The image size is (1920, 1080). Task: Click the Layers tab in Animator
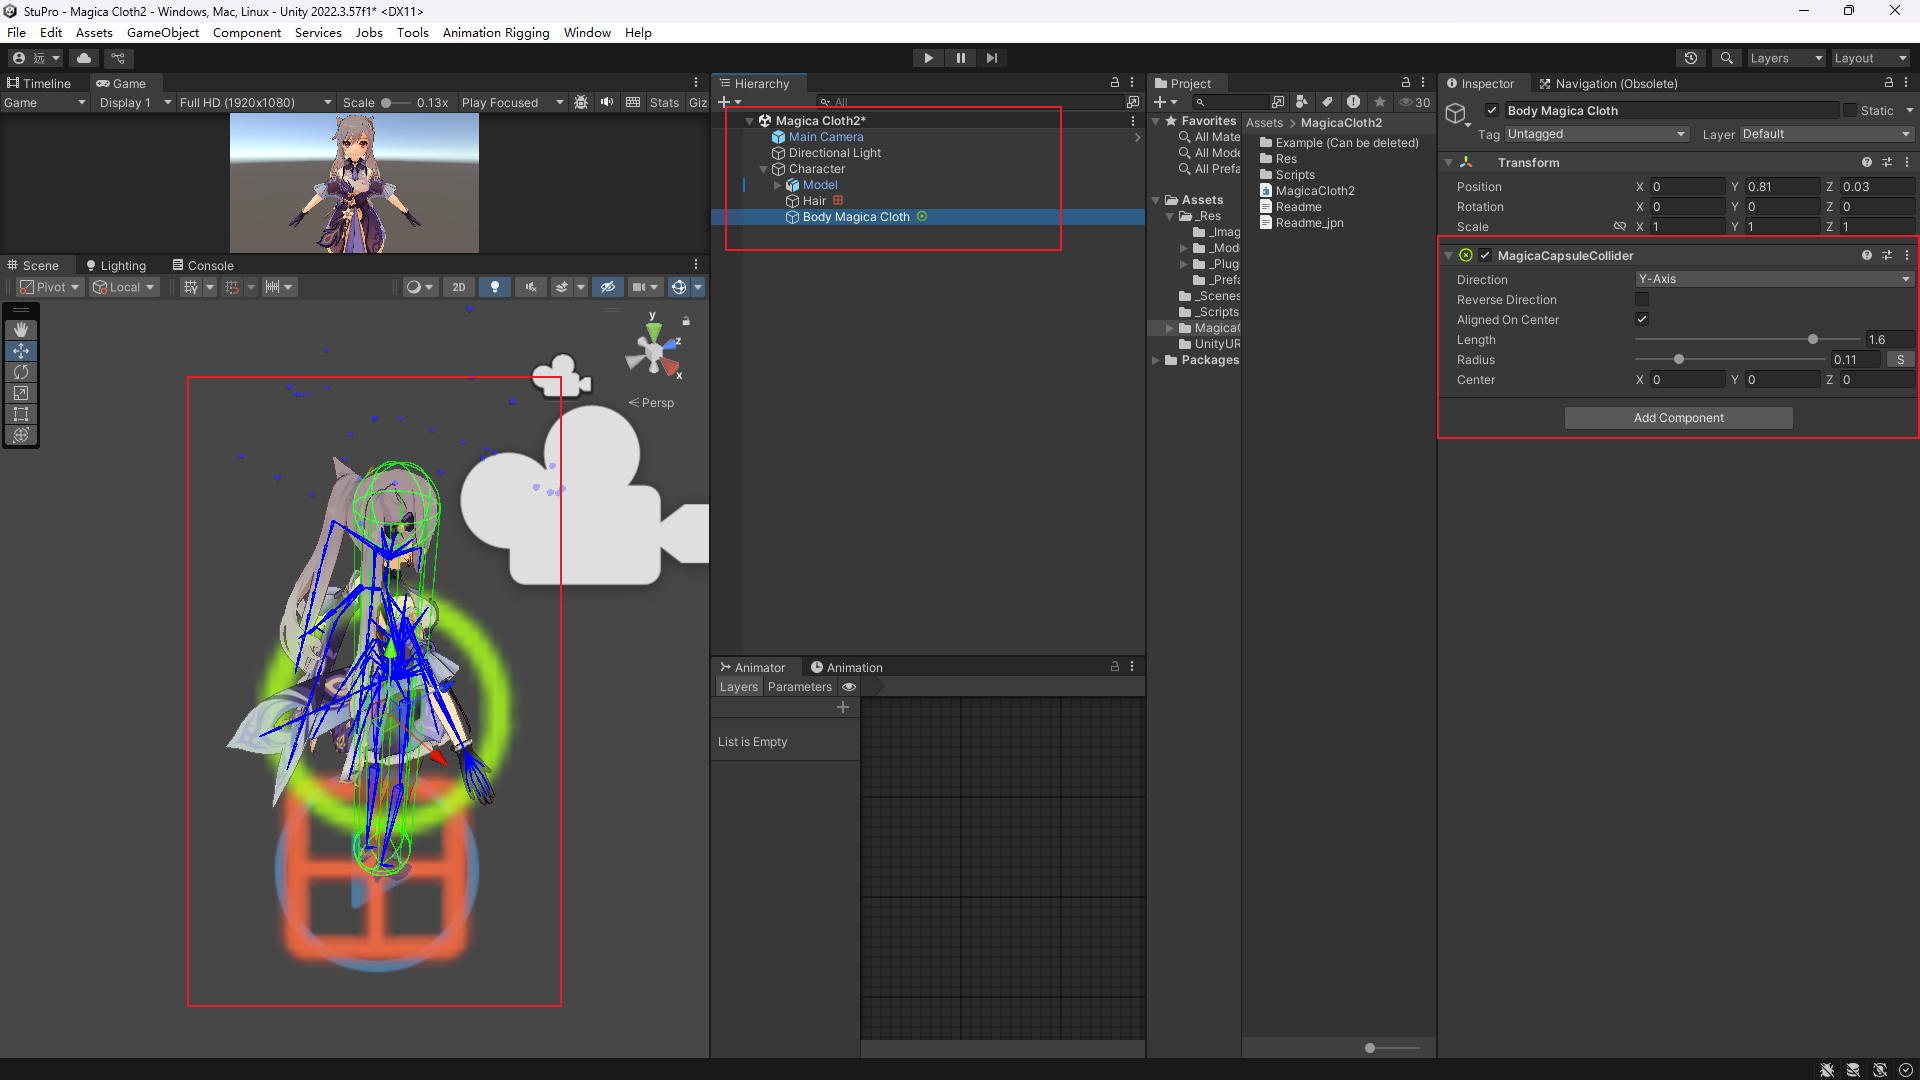pos(739,687)
